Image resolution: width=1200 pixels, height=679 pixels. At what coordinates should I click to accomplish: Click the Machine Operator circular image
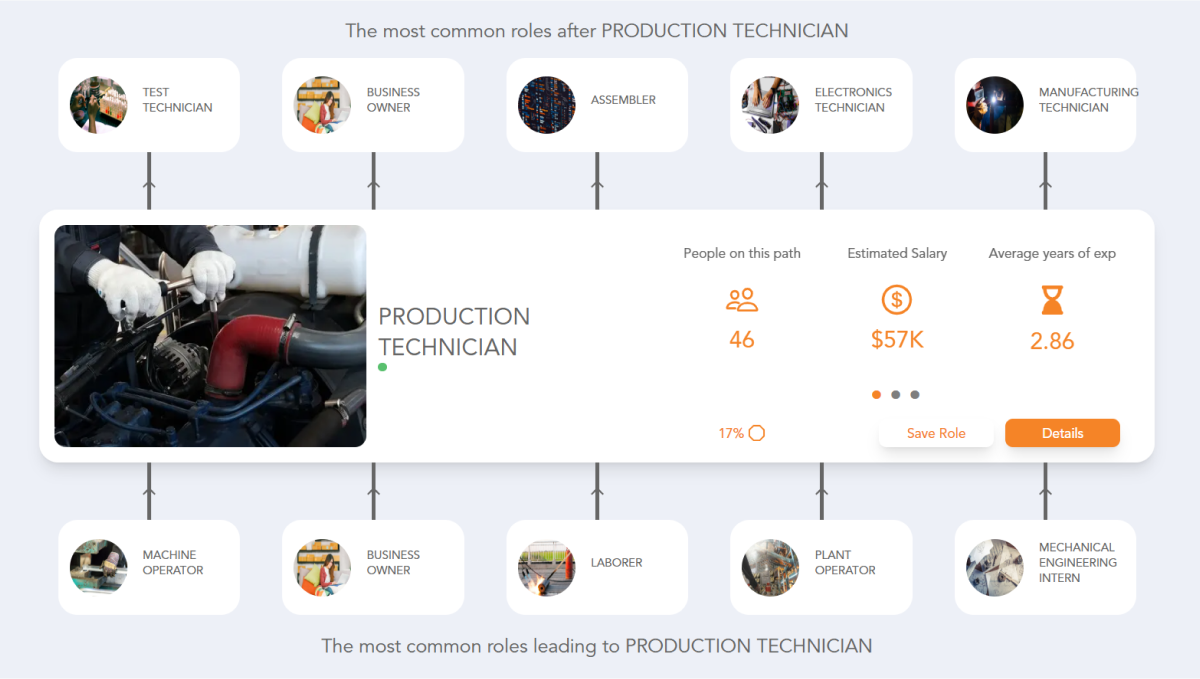[98, 567]
